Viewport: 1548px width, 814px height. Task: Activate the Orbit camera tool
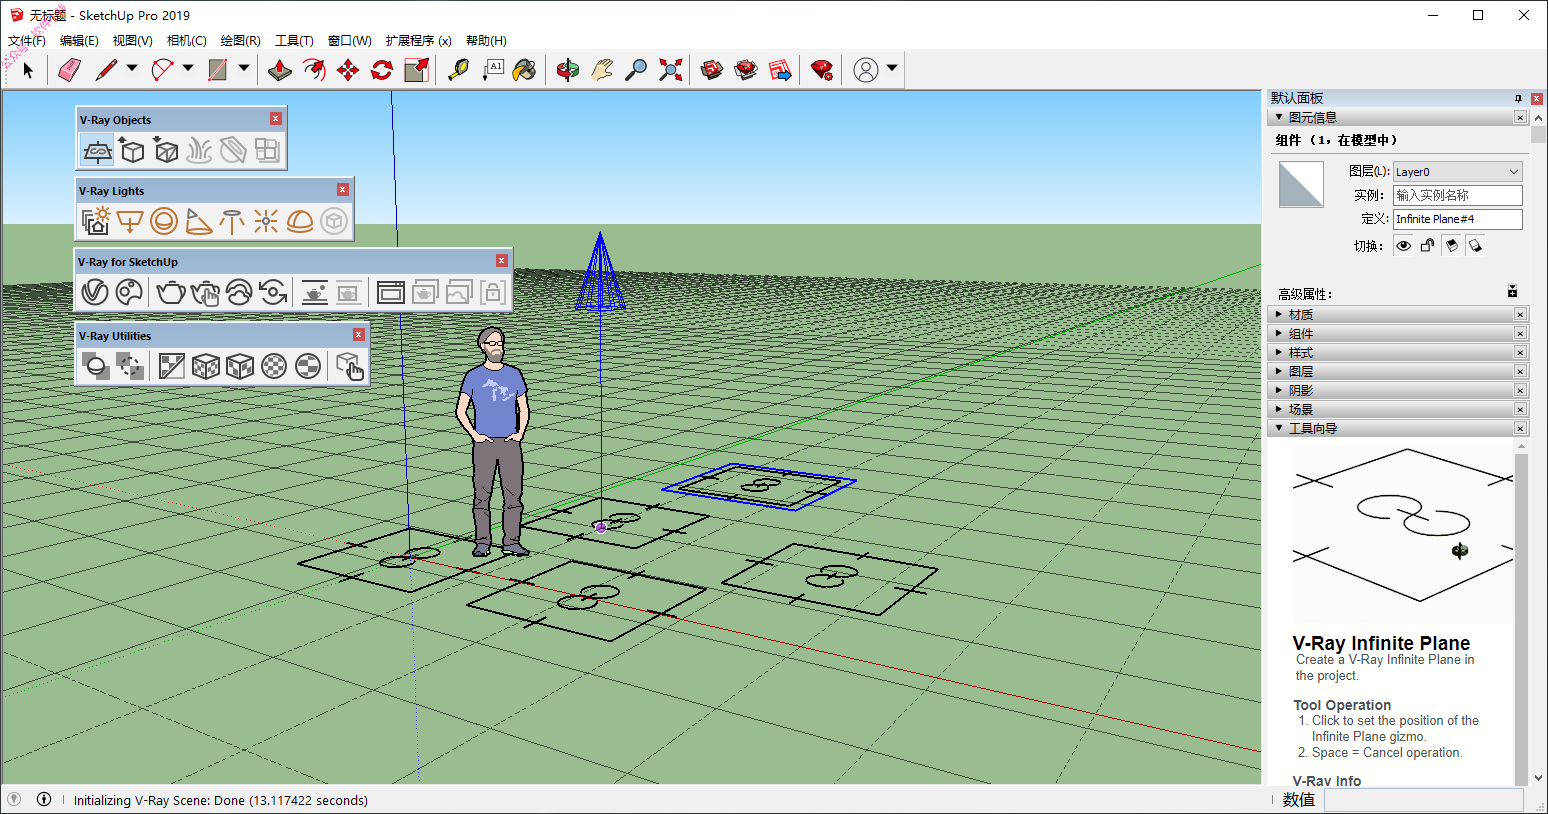click(568, 70)
